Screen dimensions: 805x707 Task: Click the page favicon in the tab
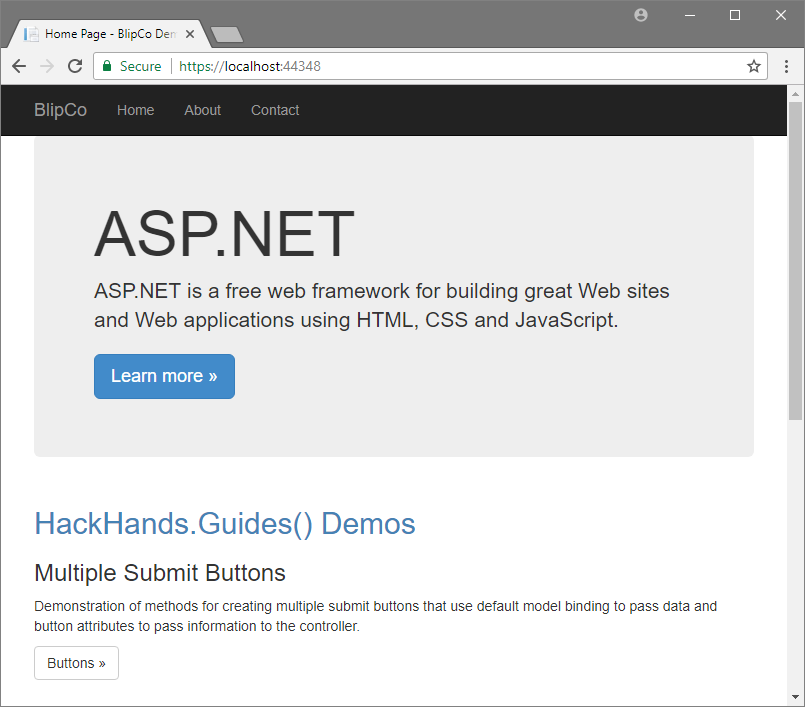(x=31, y=34)
